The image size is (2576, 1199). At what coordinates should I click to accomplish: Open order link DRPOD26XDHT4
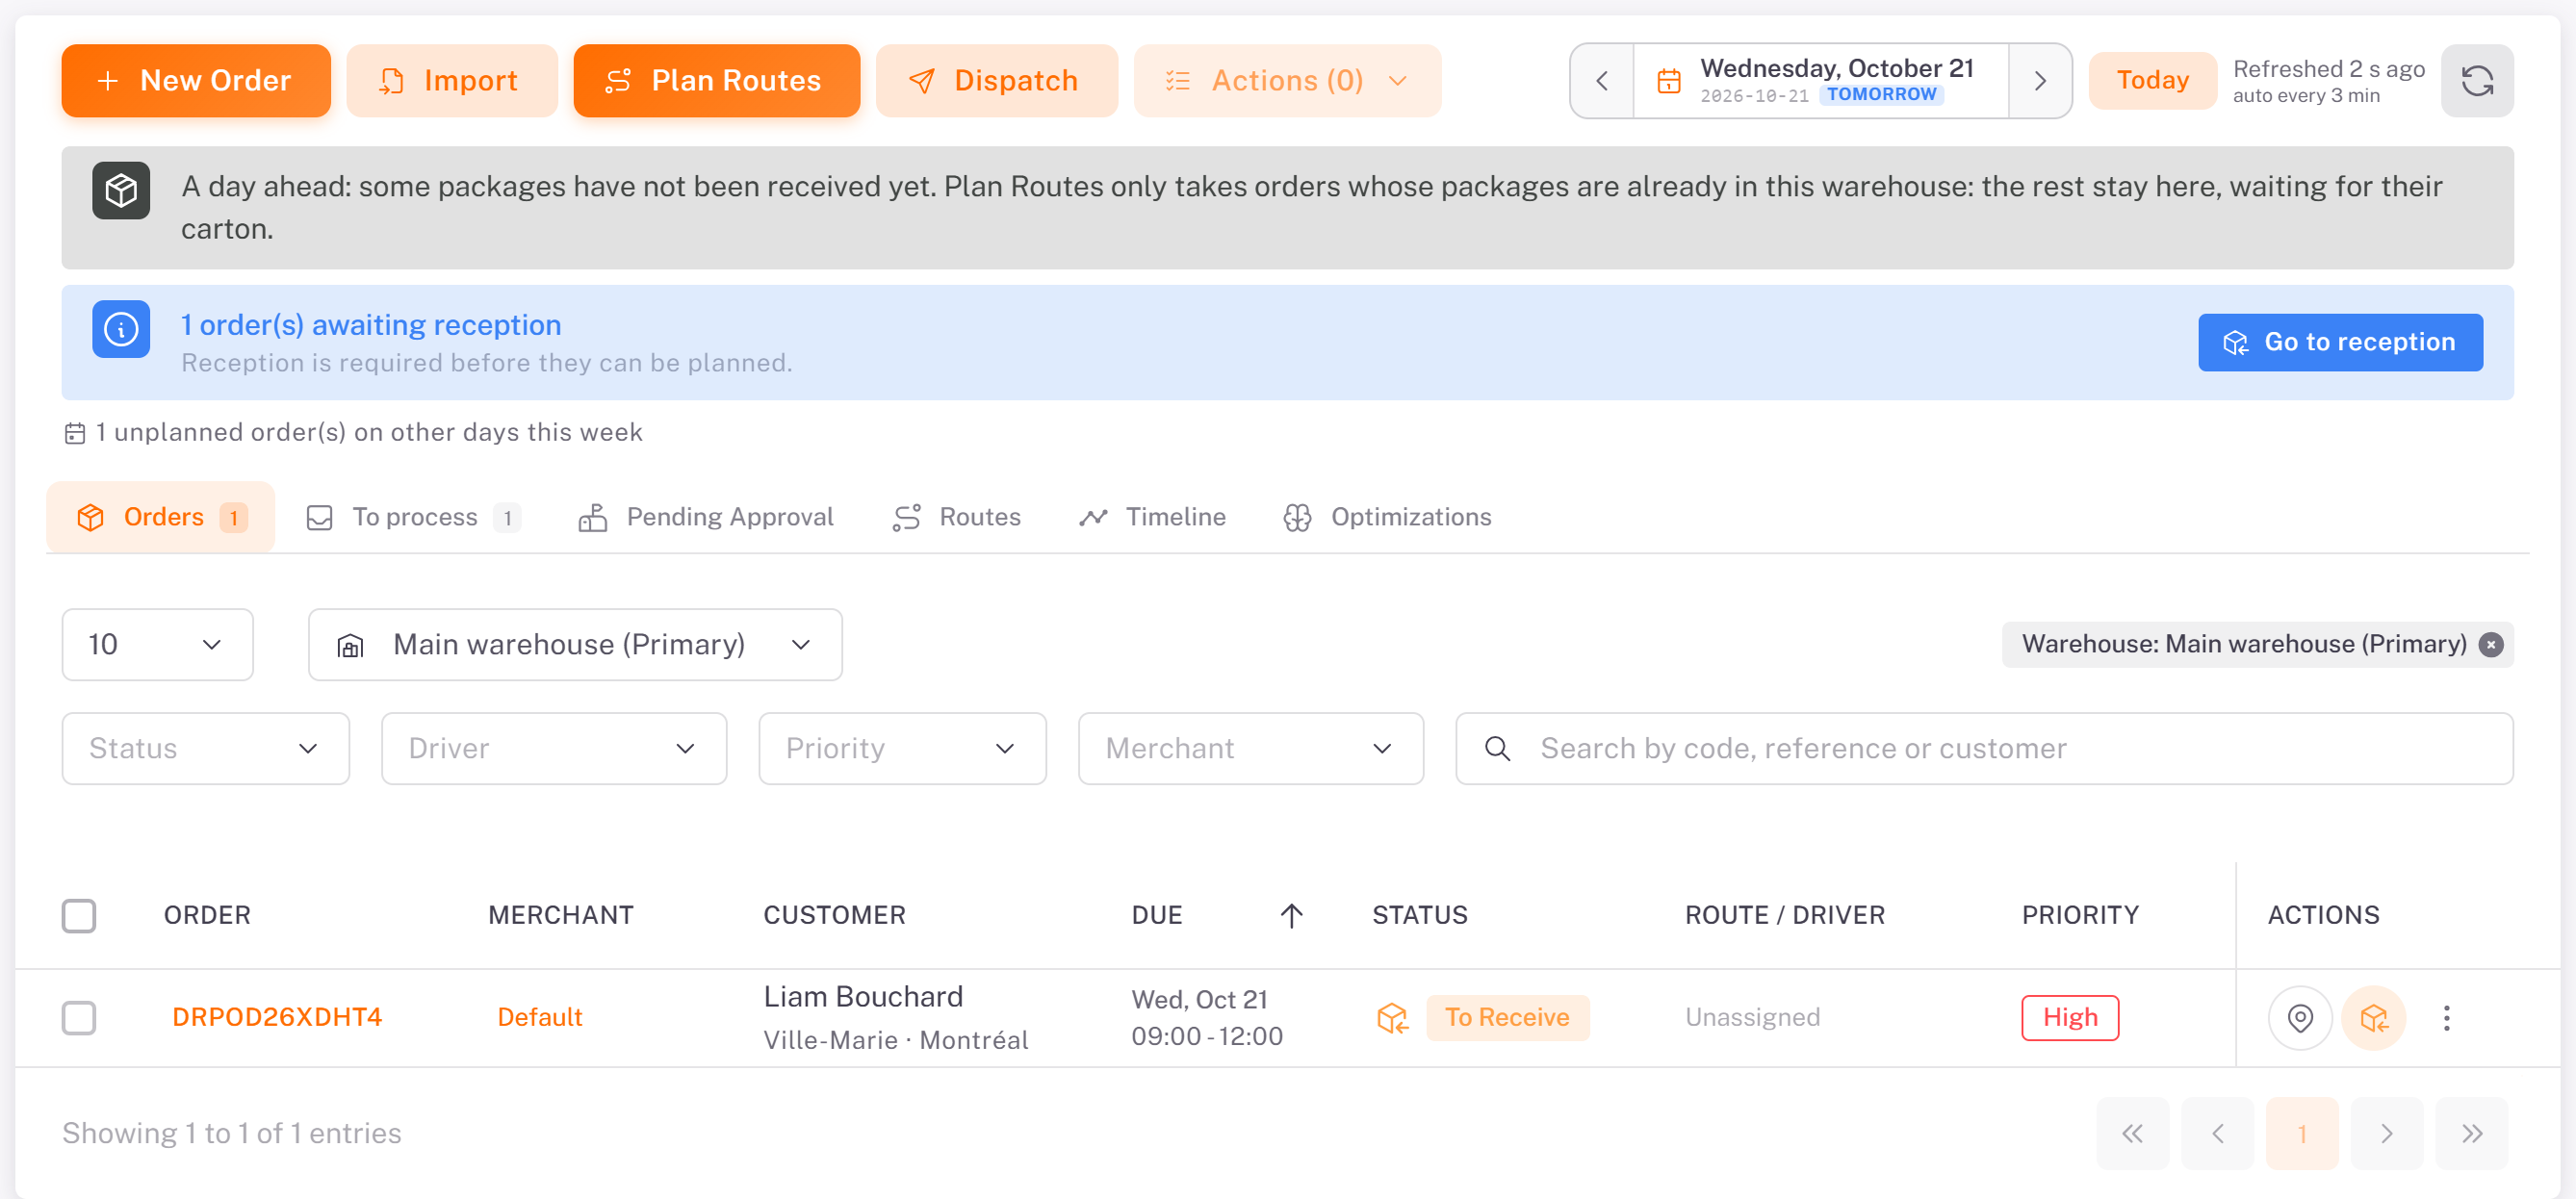(277, 1017)
